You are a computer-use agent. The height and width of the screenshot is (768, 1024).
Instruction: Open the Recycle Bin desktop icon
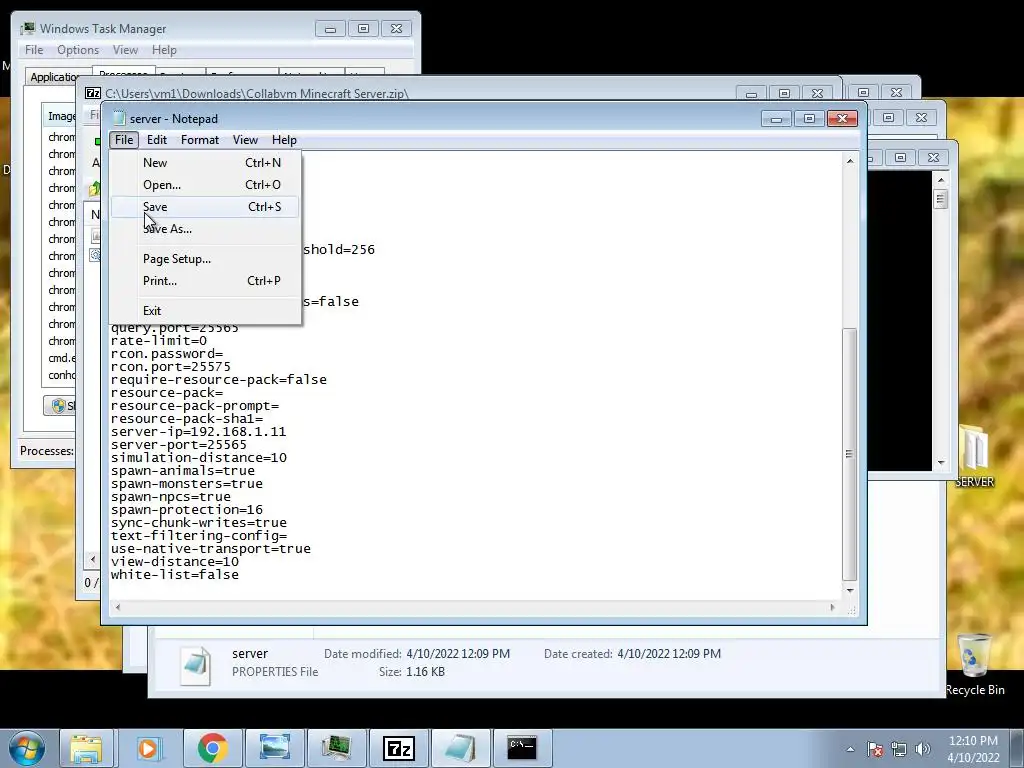(974, 664)
